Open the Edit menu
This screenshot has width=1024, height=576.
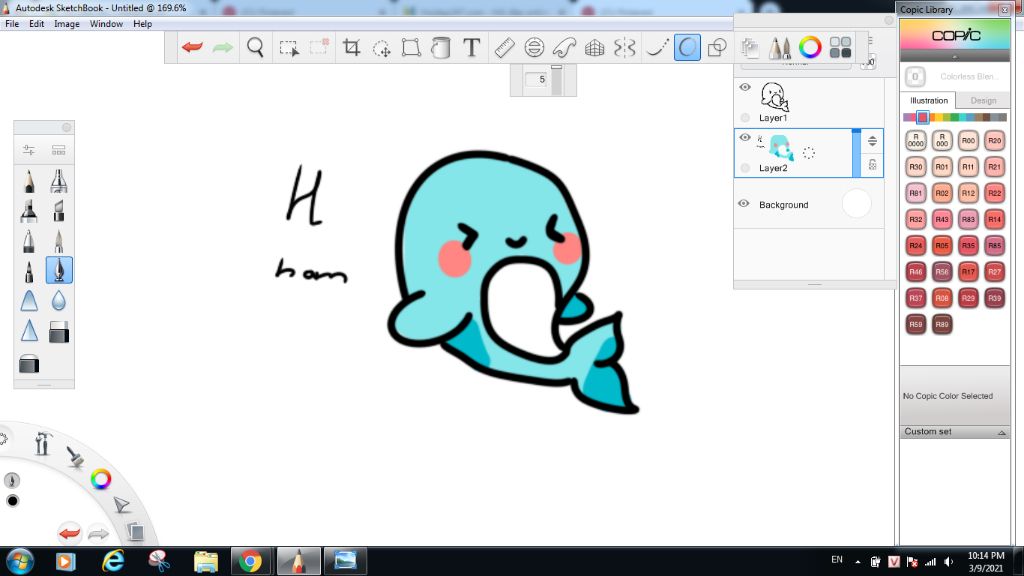coord(37,24)
